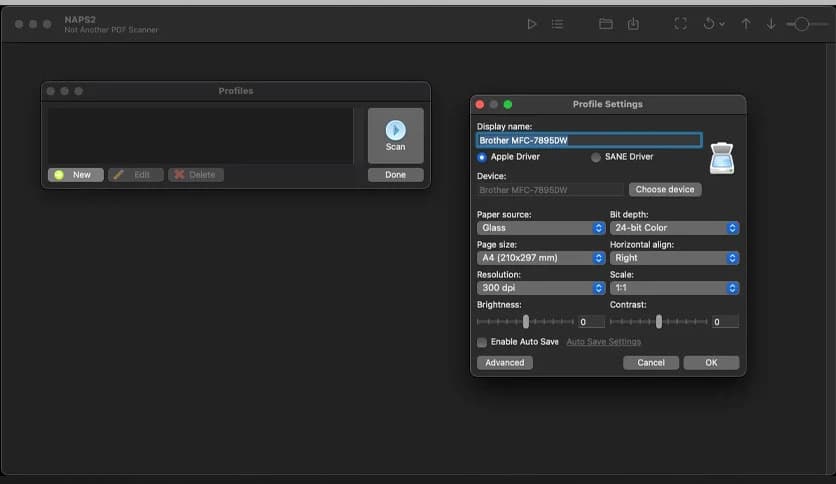Open the Bit depth dropdown
The height and width of the screenshot is (484, 836).
[x=674, y=228]
